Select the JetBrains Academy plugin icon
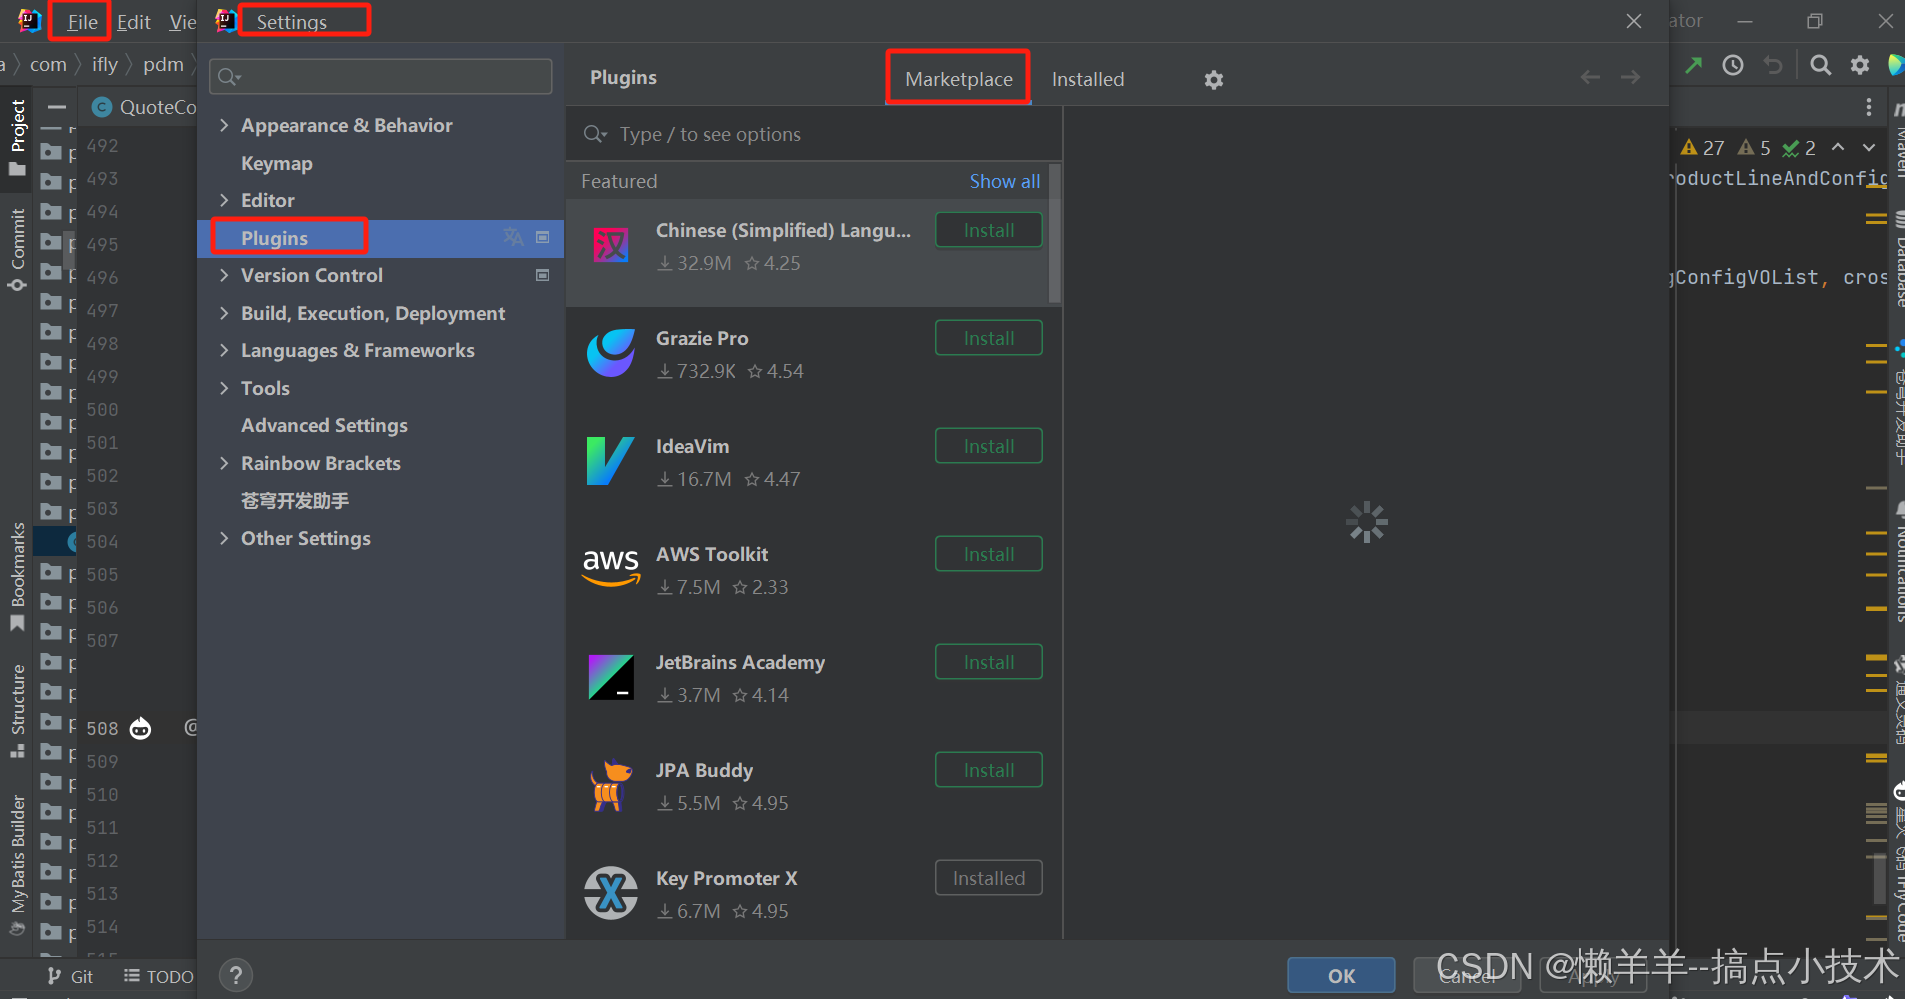This screenshot has height=999, width=1905. [611, 677]
